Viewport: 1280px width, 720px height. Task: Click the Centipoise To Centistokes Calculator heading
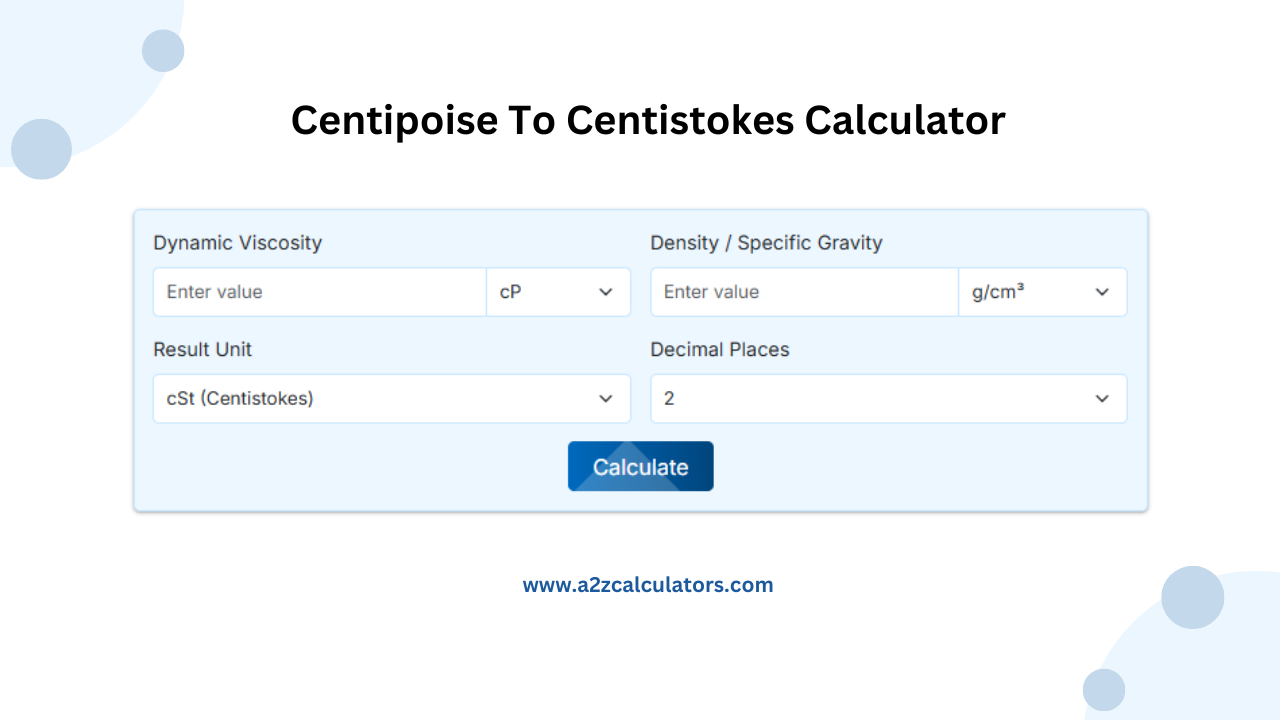[x=647, y=120]
